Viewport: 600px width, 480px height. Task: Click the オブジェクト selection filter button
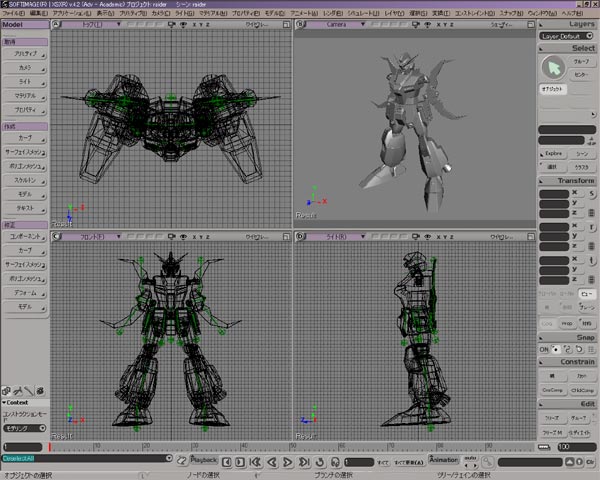(553, 89)
